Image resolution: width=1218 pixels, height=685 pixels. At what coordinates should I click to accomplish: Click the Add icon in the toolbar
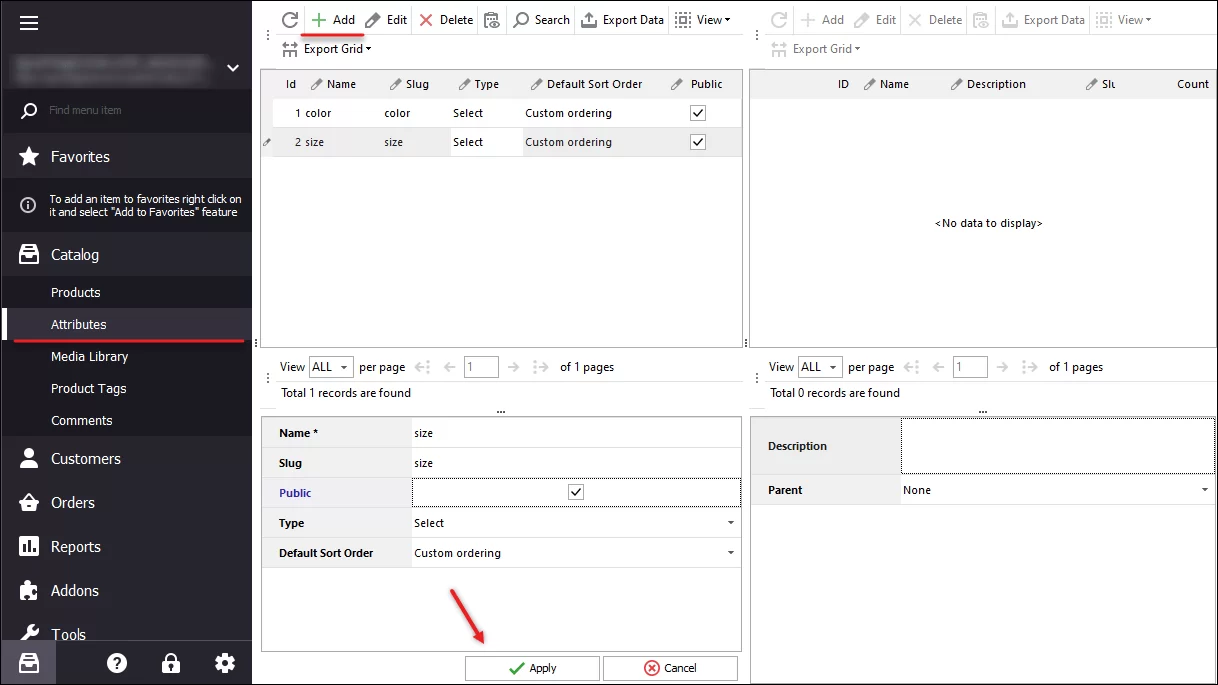330,19
